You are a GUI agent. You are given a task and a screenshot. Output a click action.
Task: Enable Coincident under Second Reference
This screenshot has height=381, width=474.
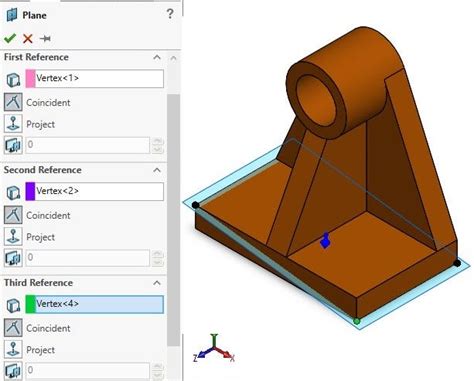coord(13,215)
